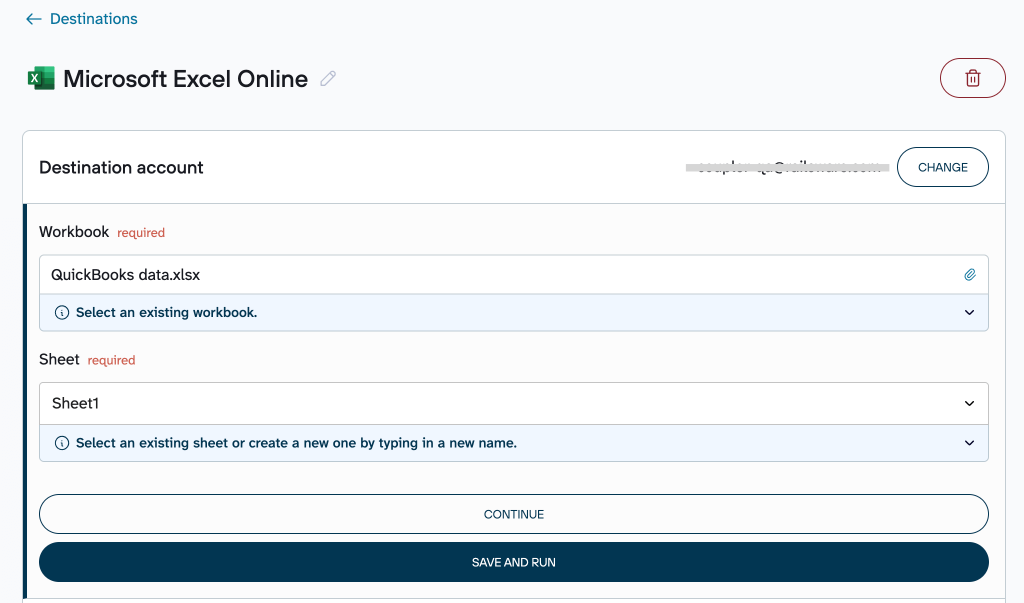Click the info icon in sheet hint

point(62,442)
